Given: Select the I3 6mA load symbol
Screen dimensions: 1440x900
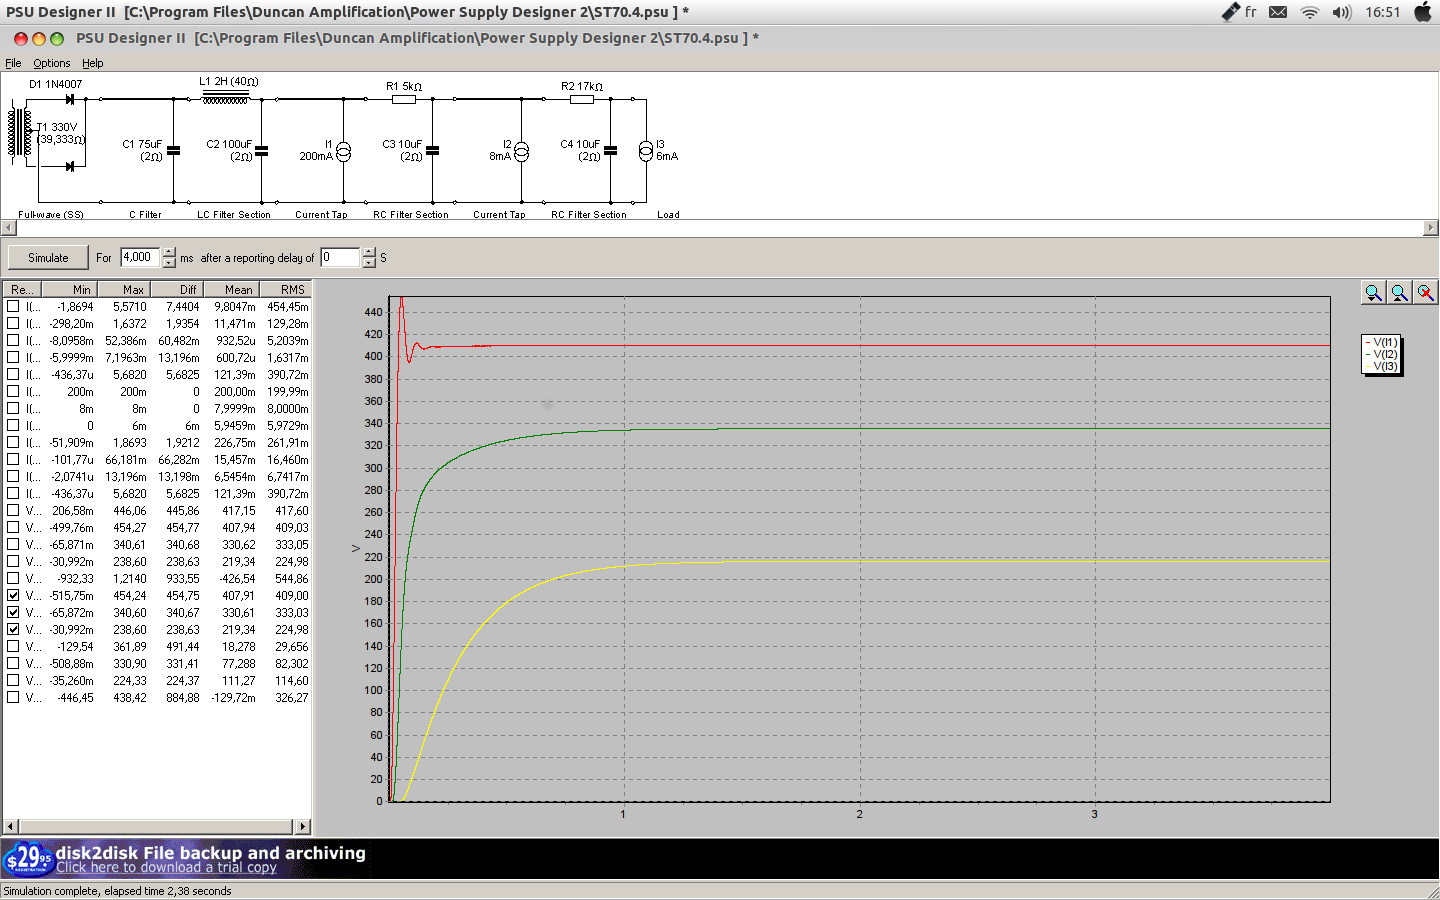Looking at the screenshot, I should (x=646, y=151).
